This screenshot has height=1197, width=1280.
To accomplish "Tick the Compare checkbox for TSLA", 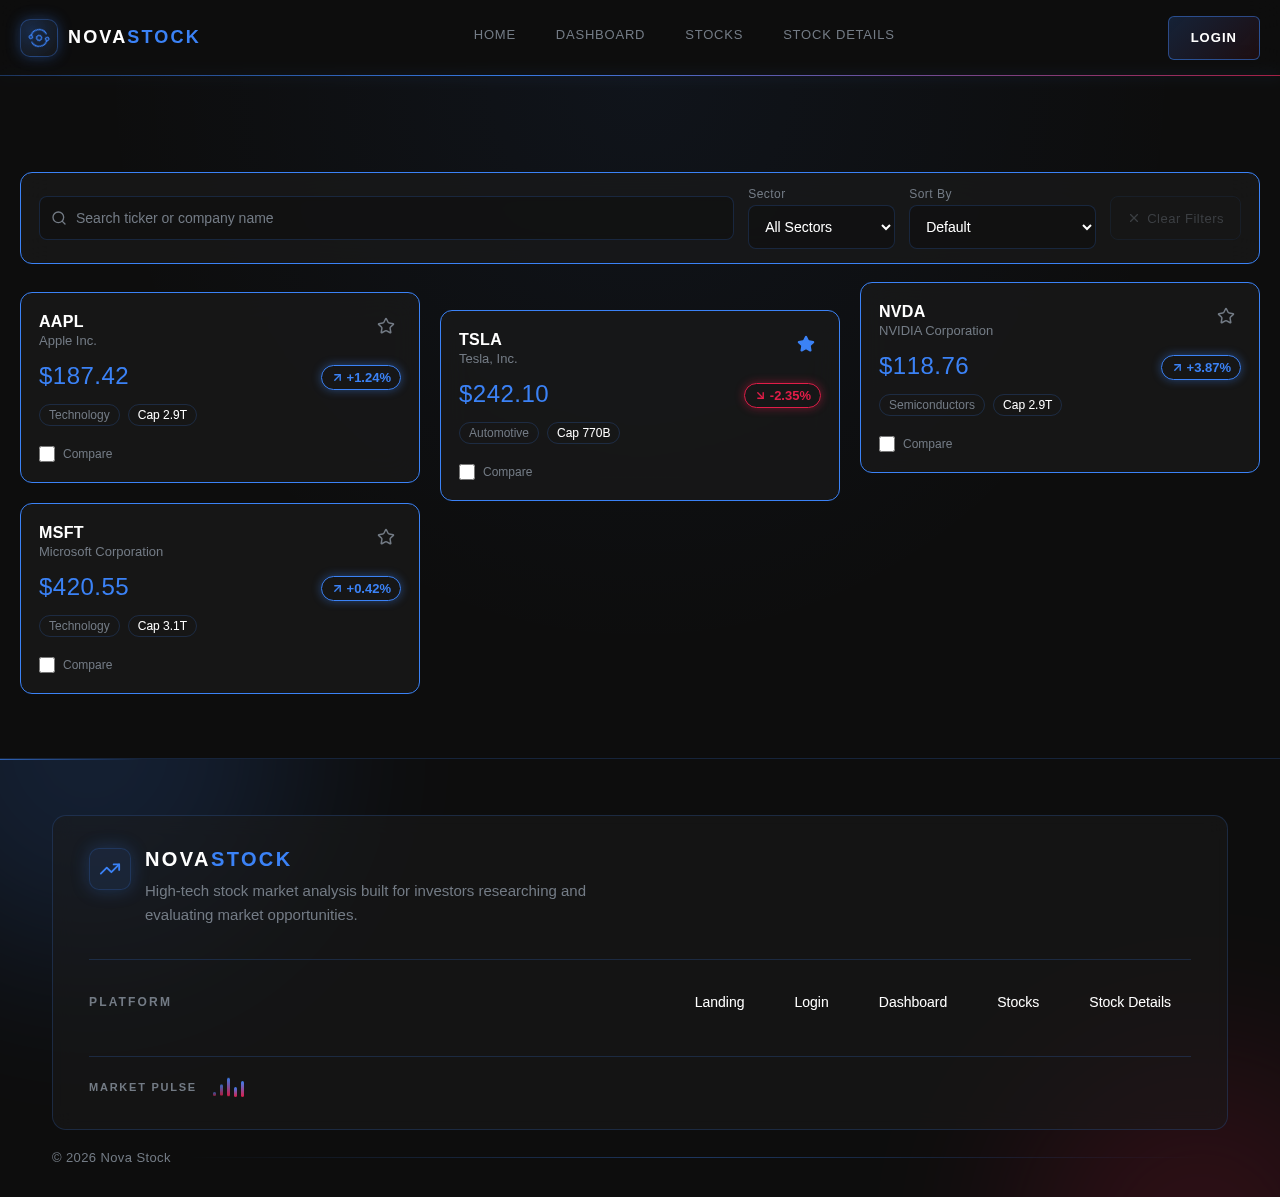I will click(467, 472).
